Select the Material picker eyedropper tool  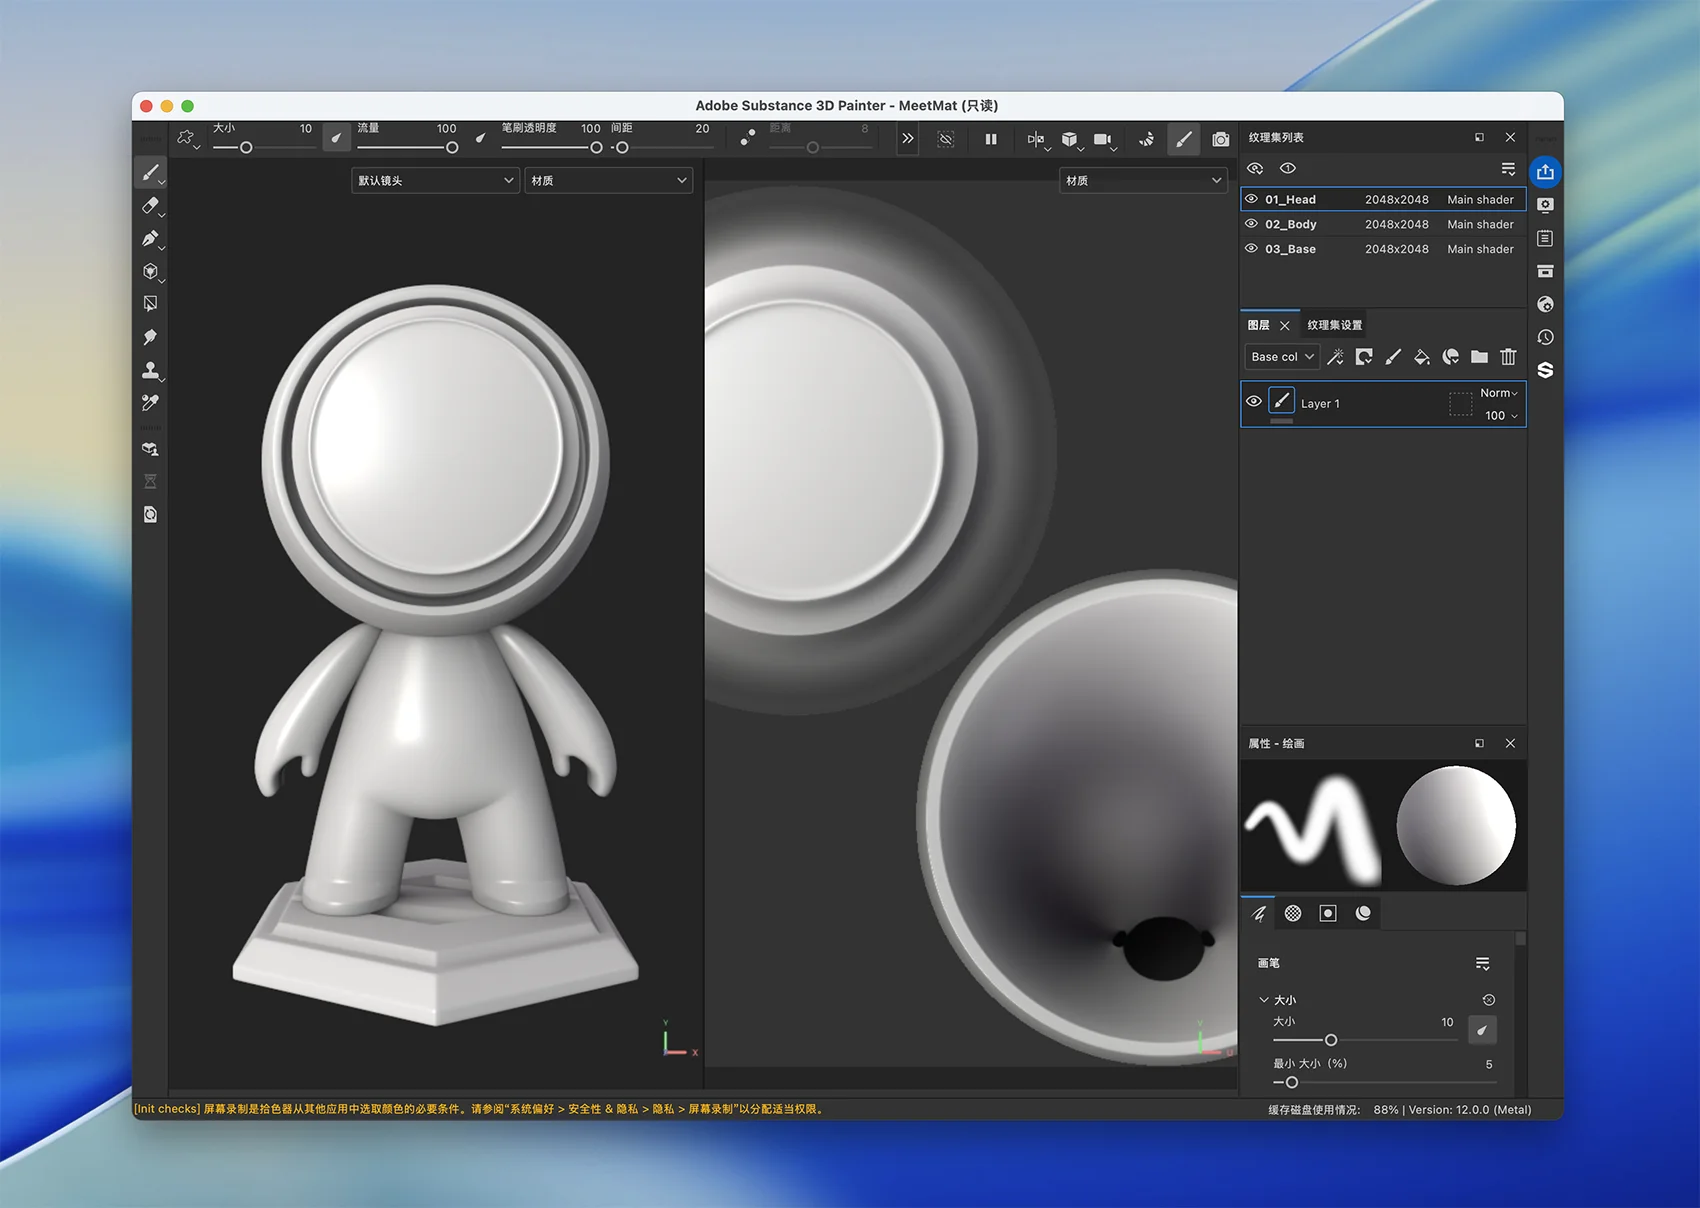(150, 403)
